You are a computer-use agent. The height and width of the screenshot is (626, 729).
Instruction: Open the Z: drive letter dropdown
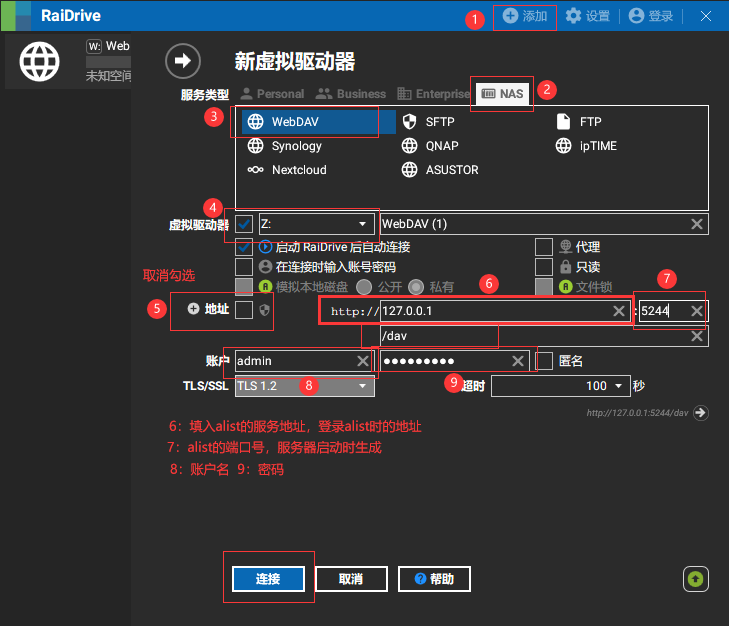pyautogui.click(x=316, y=224)
